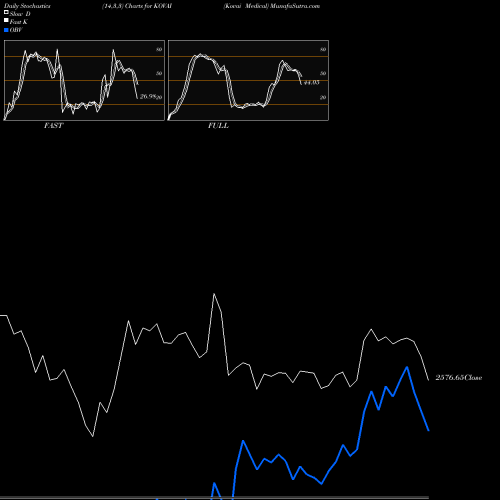Click the 50 axis label in FAST chart

tap(159, 73)
